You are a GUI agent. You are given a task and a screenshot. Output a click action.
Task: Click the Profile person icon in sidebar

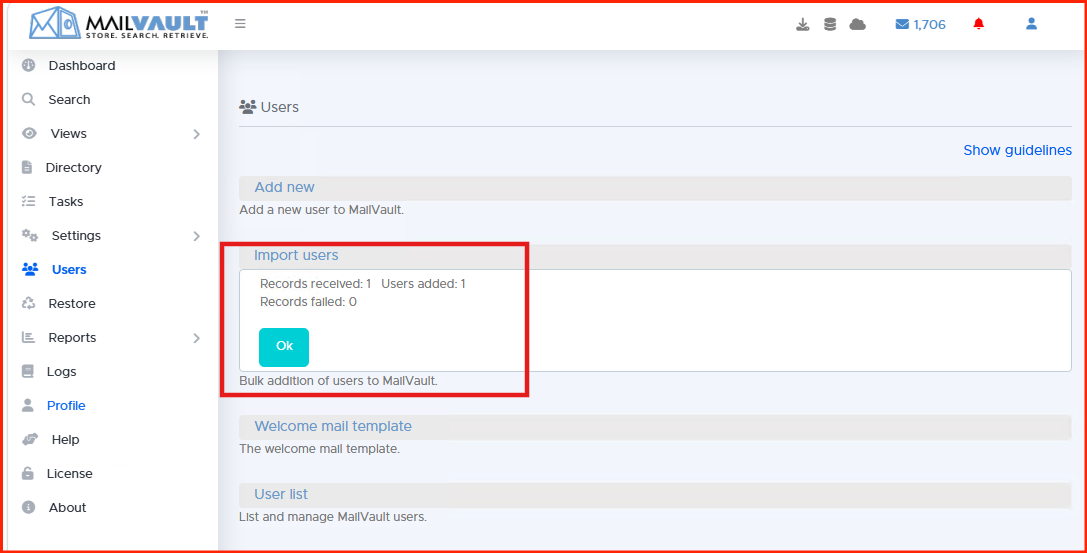tap(28, 405)
